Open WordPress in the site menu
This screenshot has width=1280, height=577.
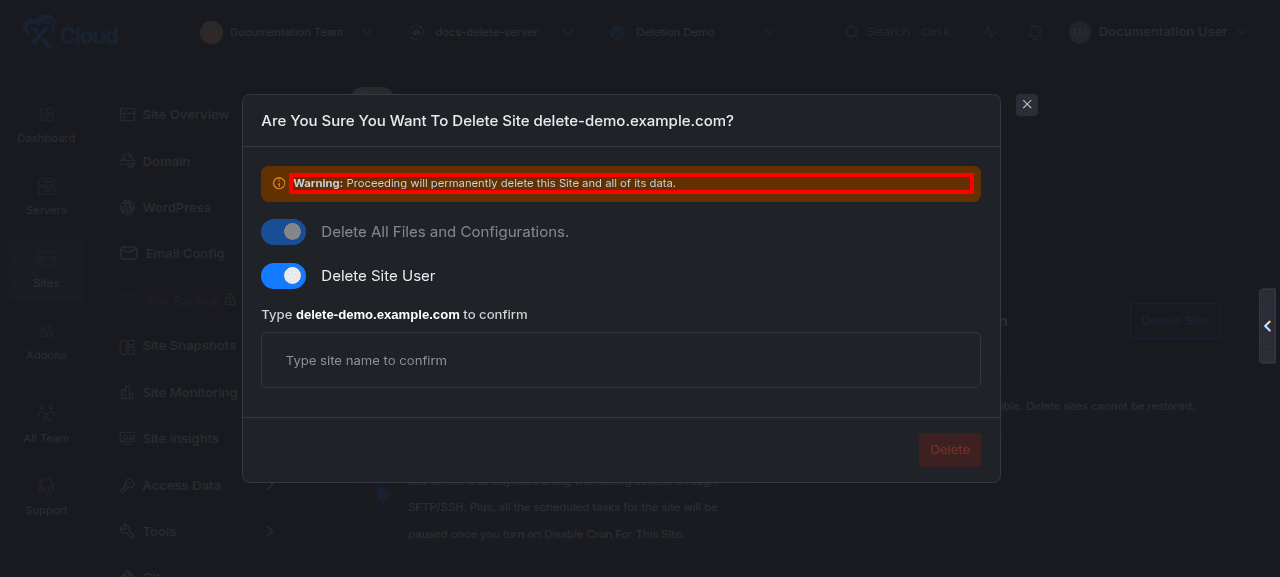pyautogui.click(x=176, y=208)
